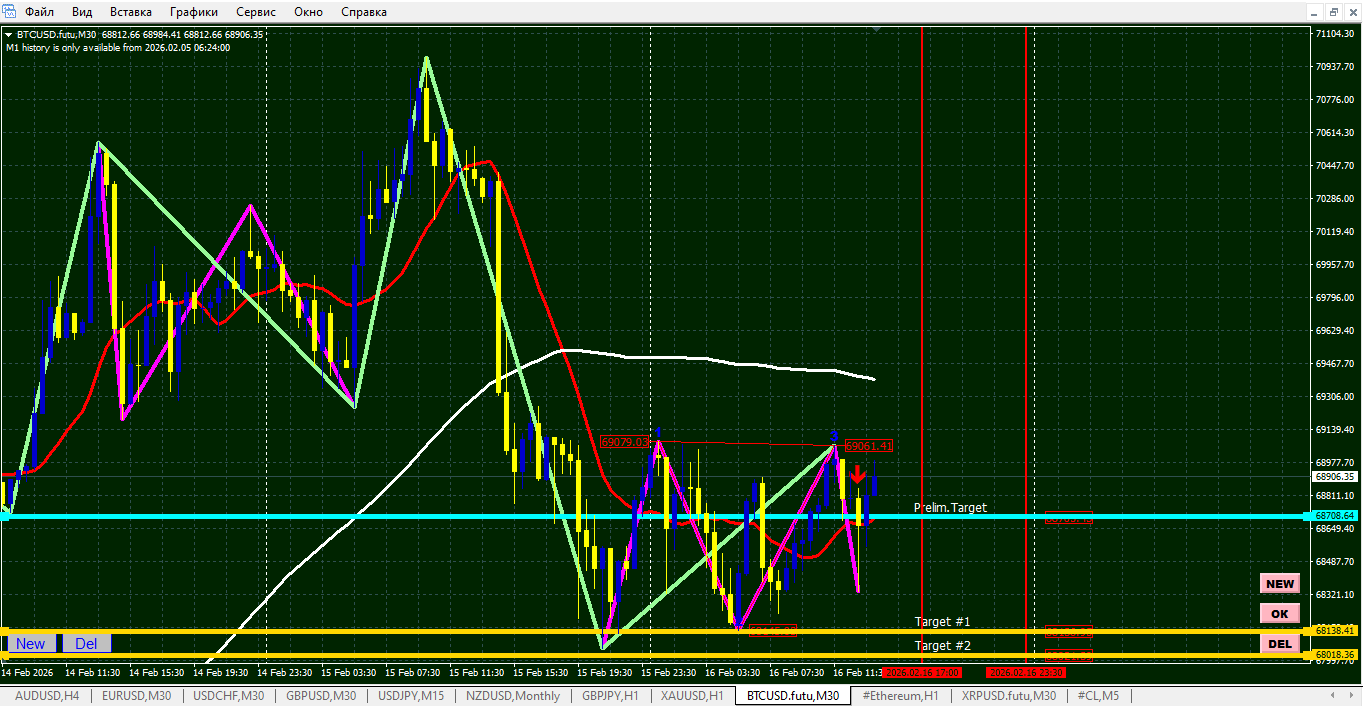Screen dimensions: 1363x707
Task: Switch to the GBPUSD,M30 chart tab
Action: (x=321, y=695)
